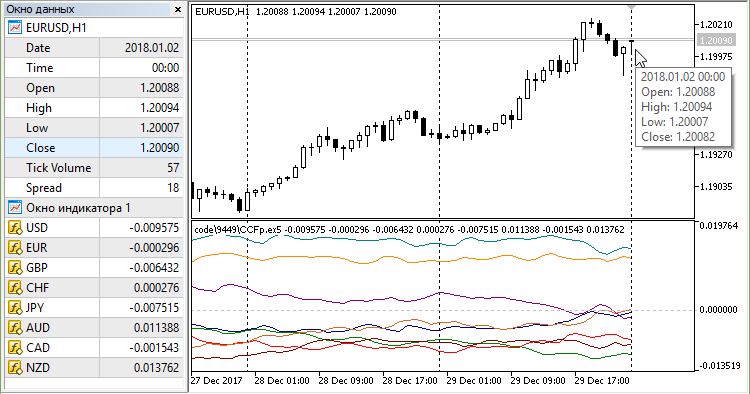Select the highlighted Close row value 1.20090

point(160,148)
